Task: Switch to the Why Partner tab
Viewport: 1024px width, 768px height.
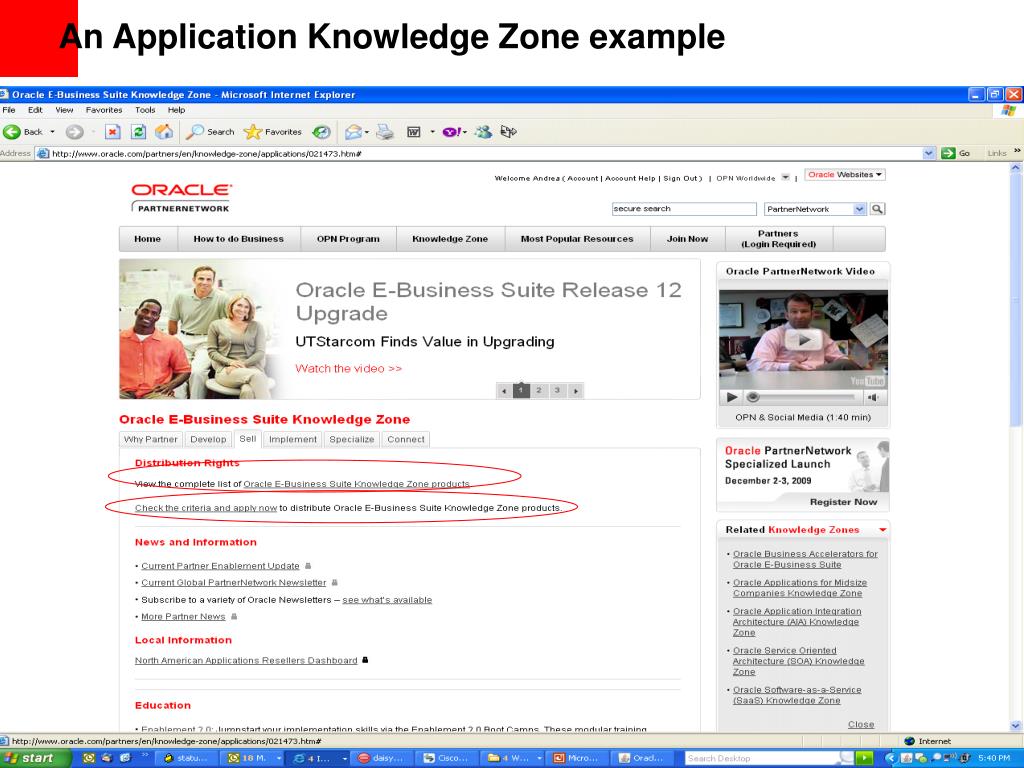Action: (151, 440)
